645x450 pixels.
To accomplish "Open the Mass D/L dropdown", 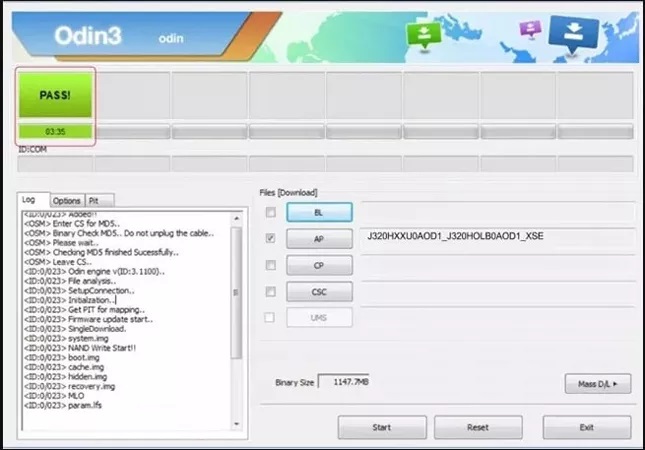I will 597,383.
